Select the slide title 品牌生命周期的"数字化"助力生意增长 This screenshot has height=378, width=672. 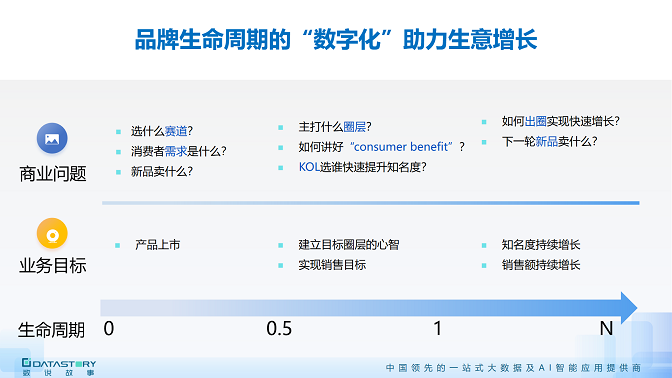pos(336,39)
